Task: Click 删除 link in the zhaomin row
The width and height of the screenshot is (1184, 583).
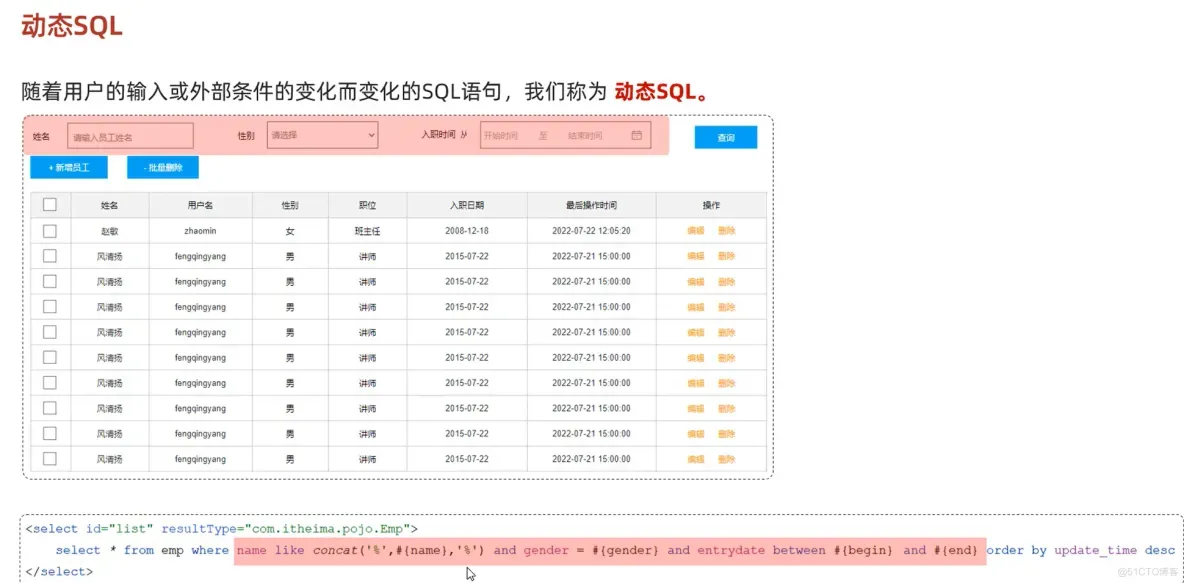Action: pyautogui.click(x=726, y=231)
